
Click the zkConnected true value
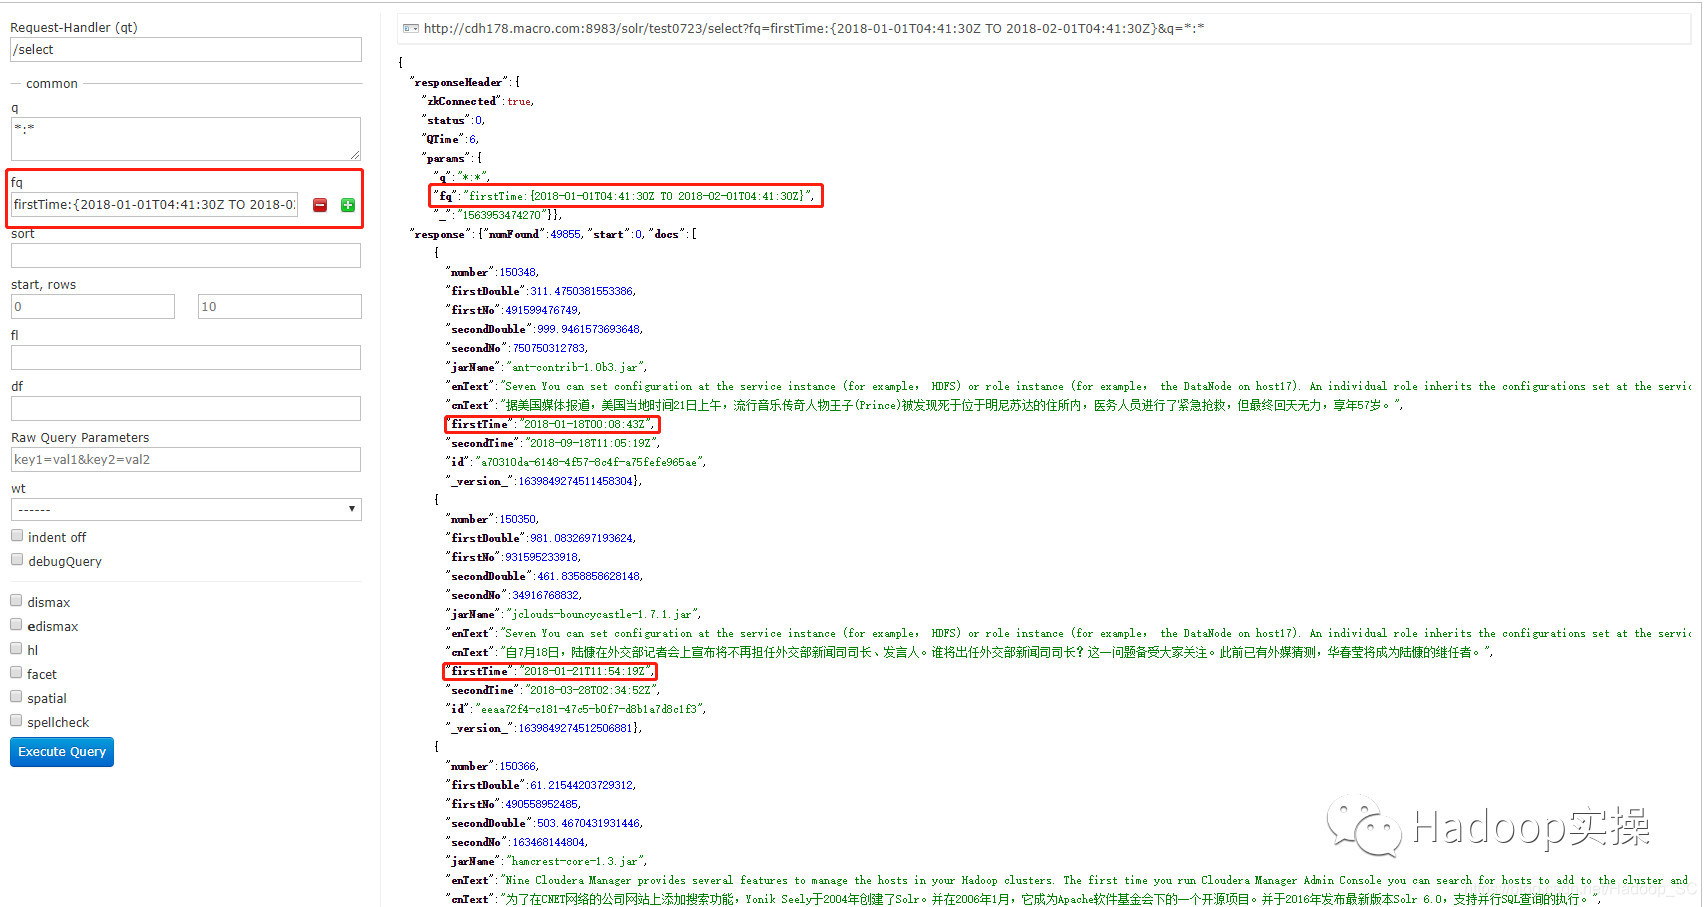[519, 101]
